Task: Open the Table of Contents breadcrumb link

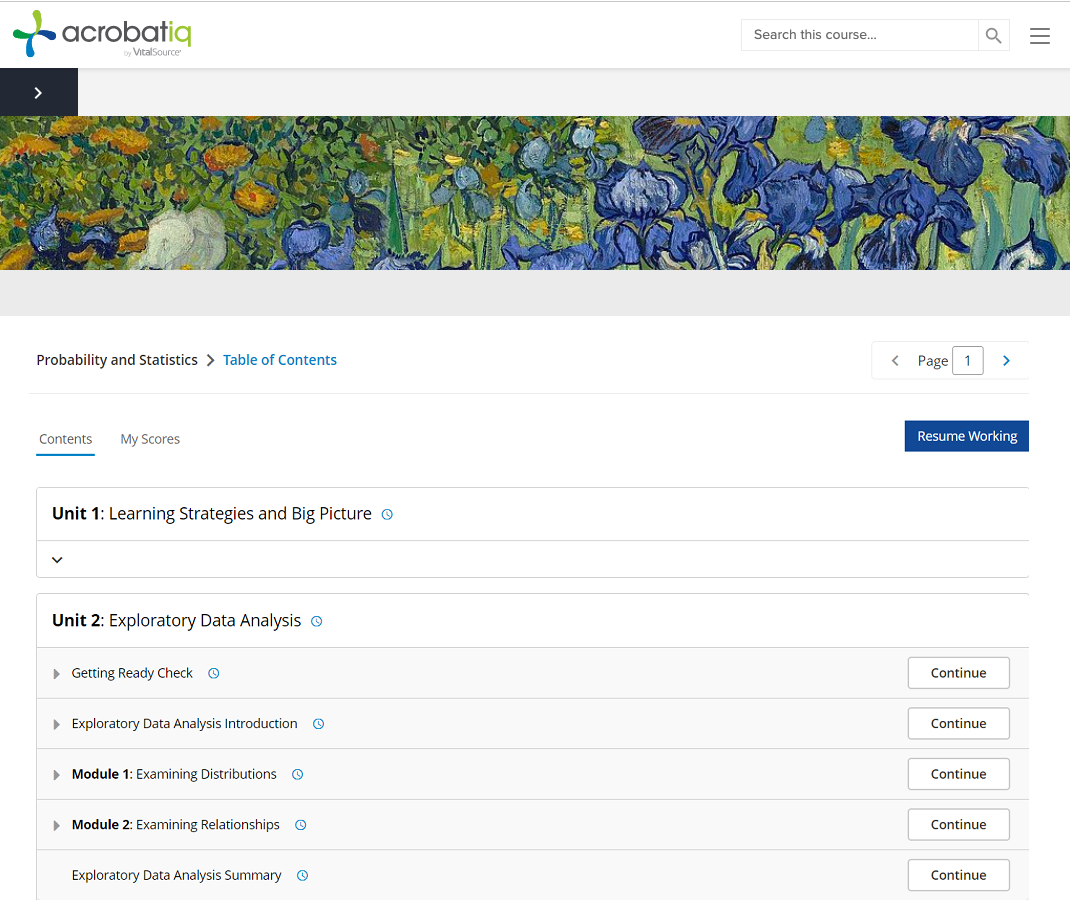Action: click(280, 360)
